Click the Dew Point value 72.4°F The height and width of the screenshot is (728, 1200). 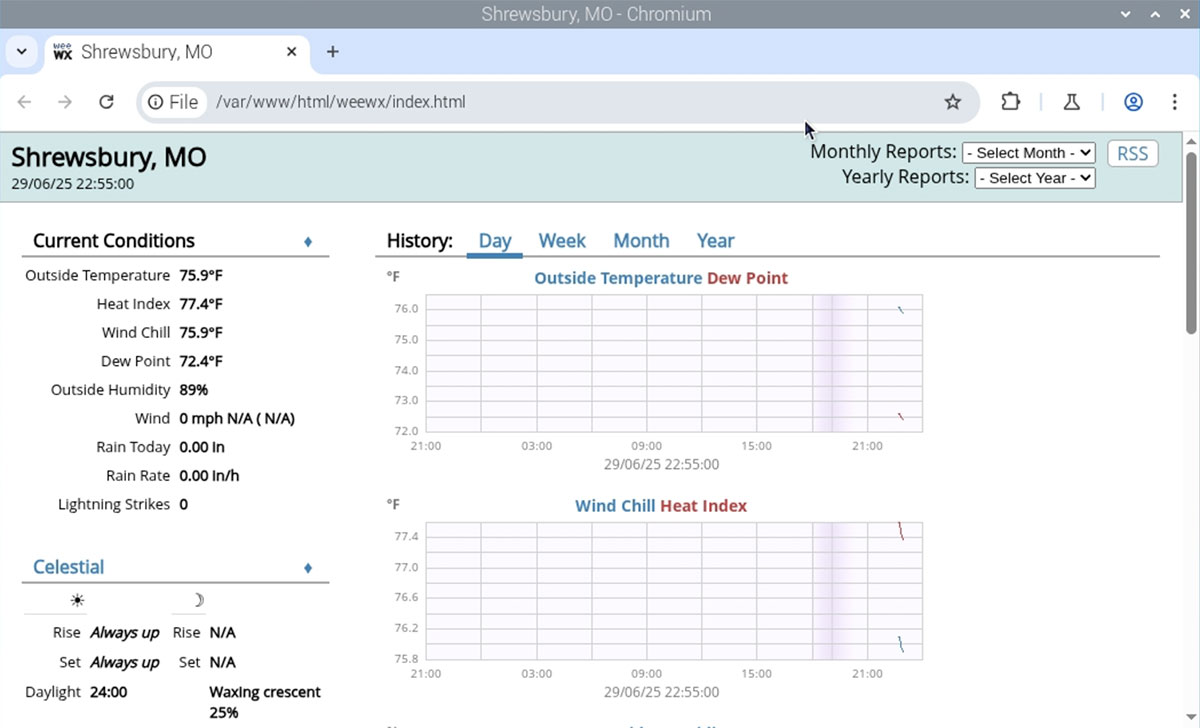pyautogui.click(x=201, y=361)
